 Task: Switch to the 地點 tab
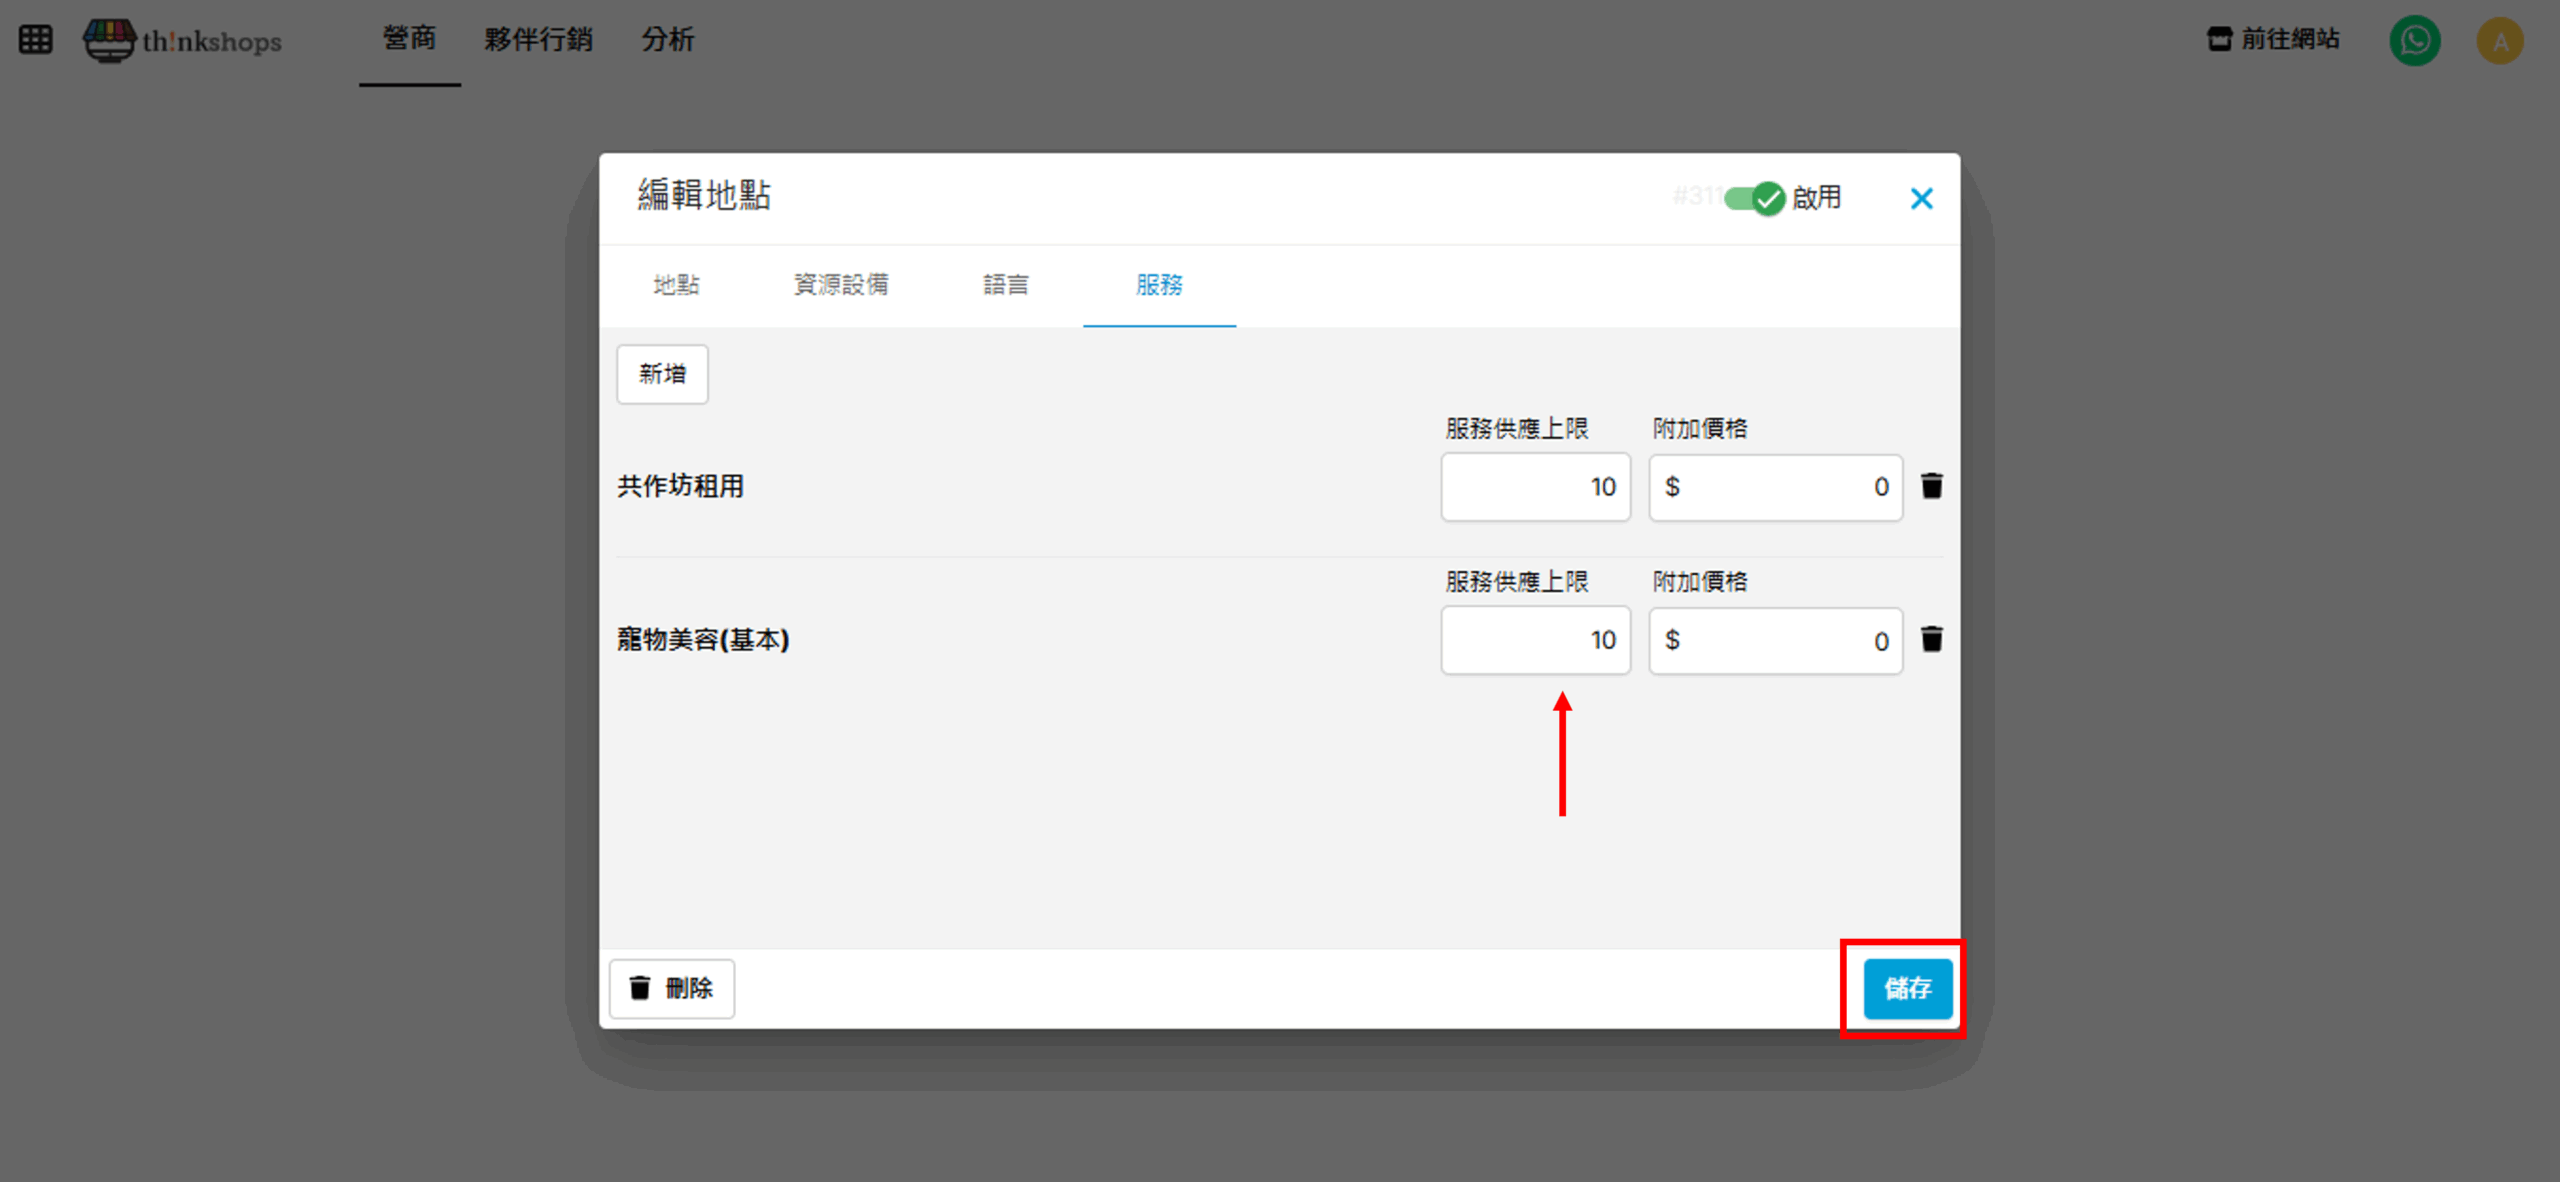676,285
